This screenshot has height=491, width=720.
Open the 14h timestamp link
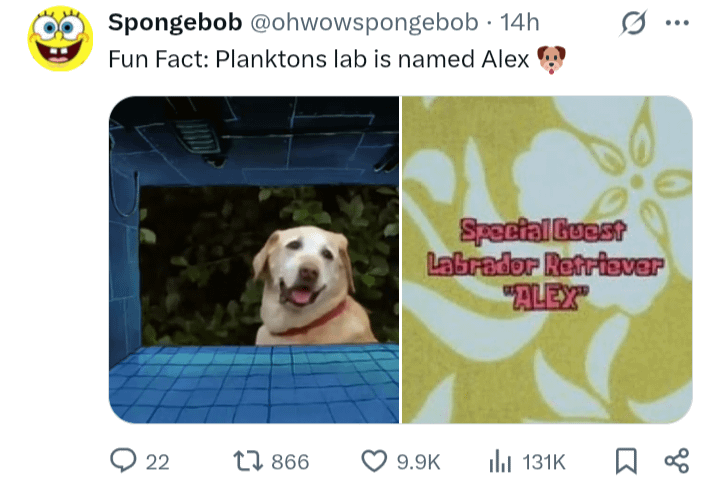tap(519, 22)
